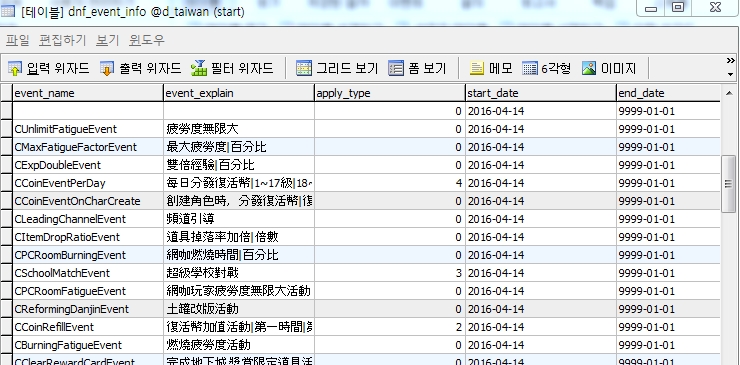
Task: Open the 출력 위자드 export wizard icon
Action: pyautogui.click(x=107, y=69)
